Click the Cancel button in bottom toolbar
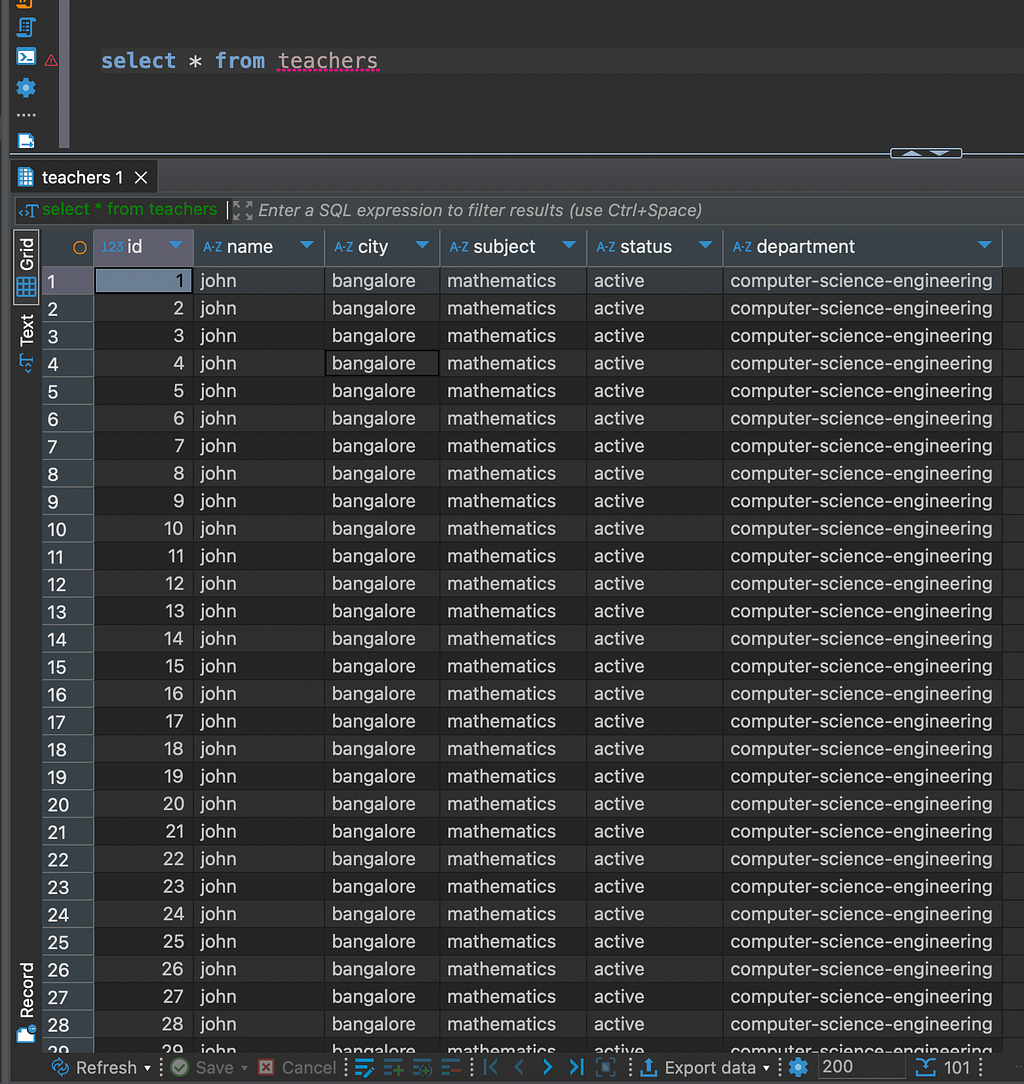Image resolution: width=1024 pixels, height=1084 pixels. [x=297, y=1067]
